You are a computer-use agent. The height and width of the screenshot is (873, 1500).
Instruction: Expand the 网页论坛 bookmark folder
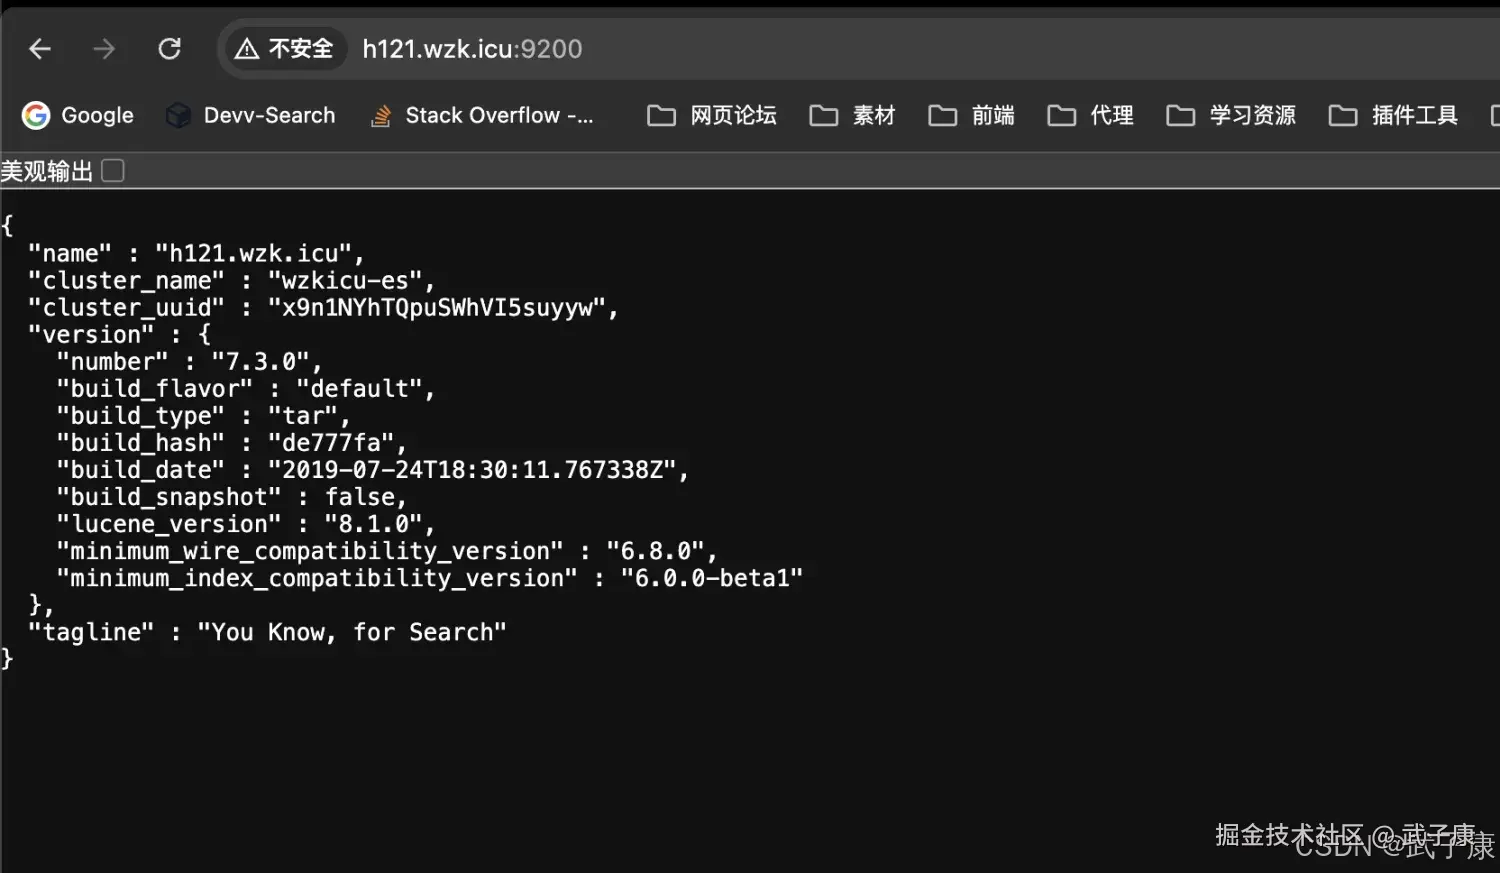coord(712,116)
